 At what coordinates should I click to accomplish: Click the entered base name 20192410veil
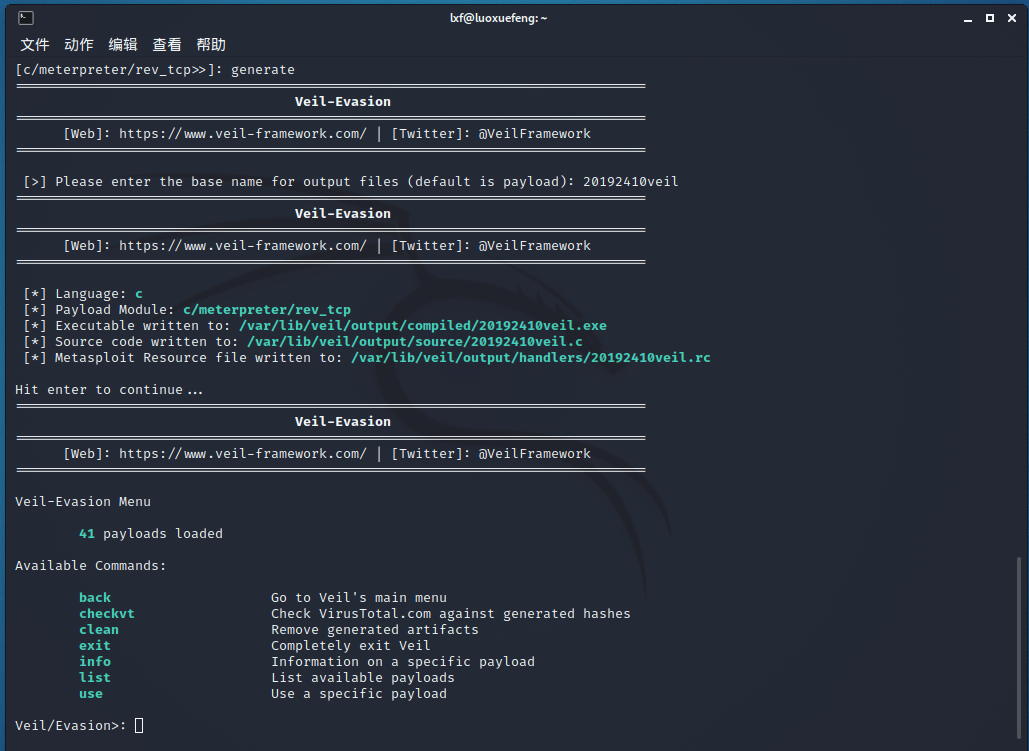click(x=631, y=181)
